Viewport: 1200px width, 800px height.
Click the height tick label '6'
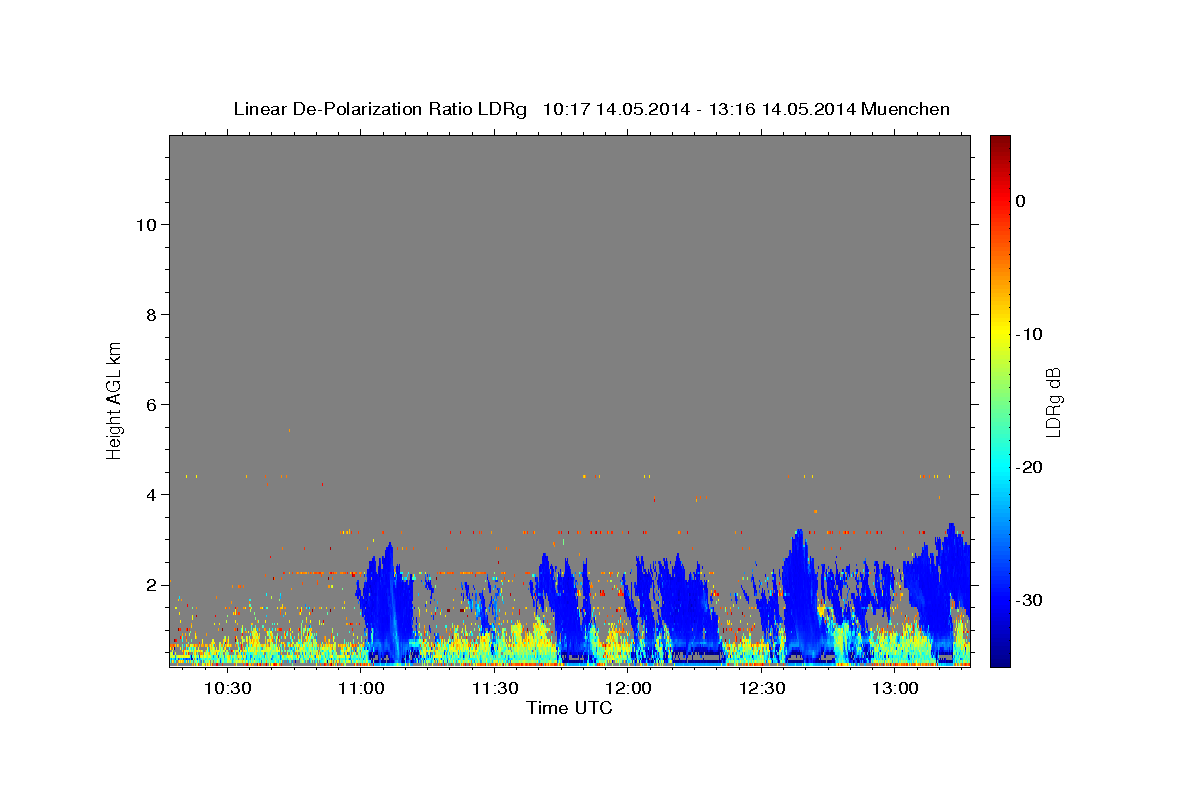[x=151, y=405]
